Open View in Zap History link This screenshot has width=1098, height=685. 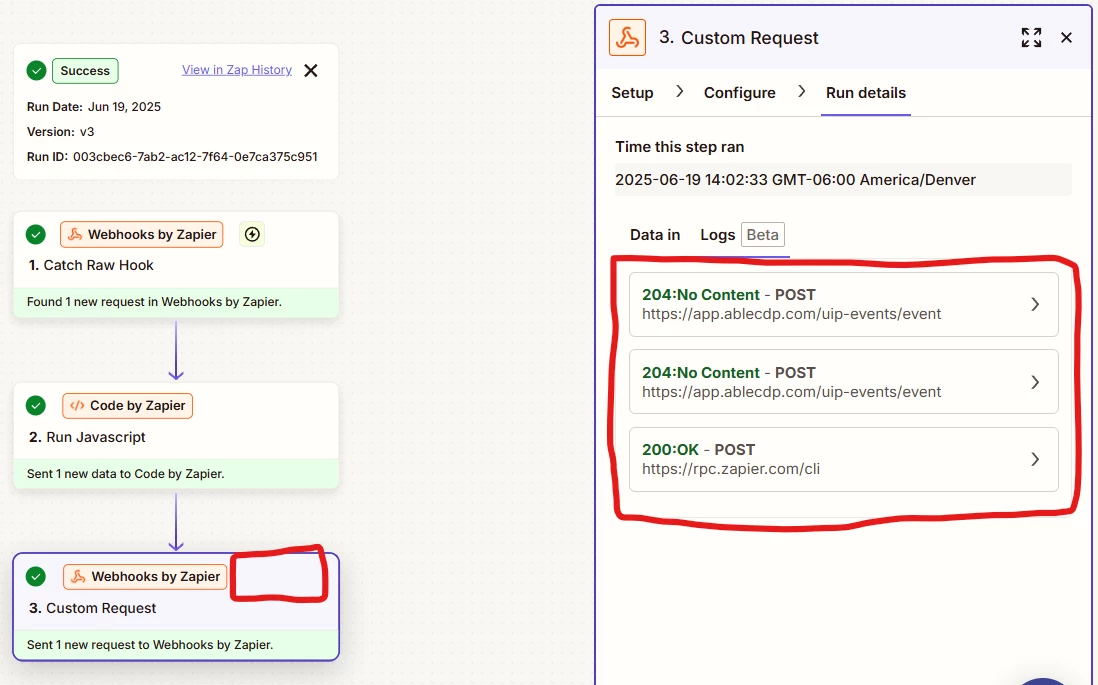point(237,70)
